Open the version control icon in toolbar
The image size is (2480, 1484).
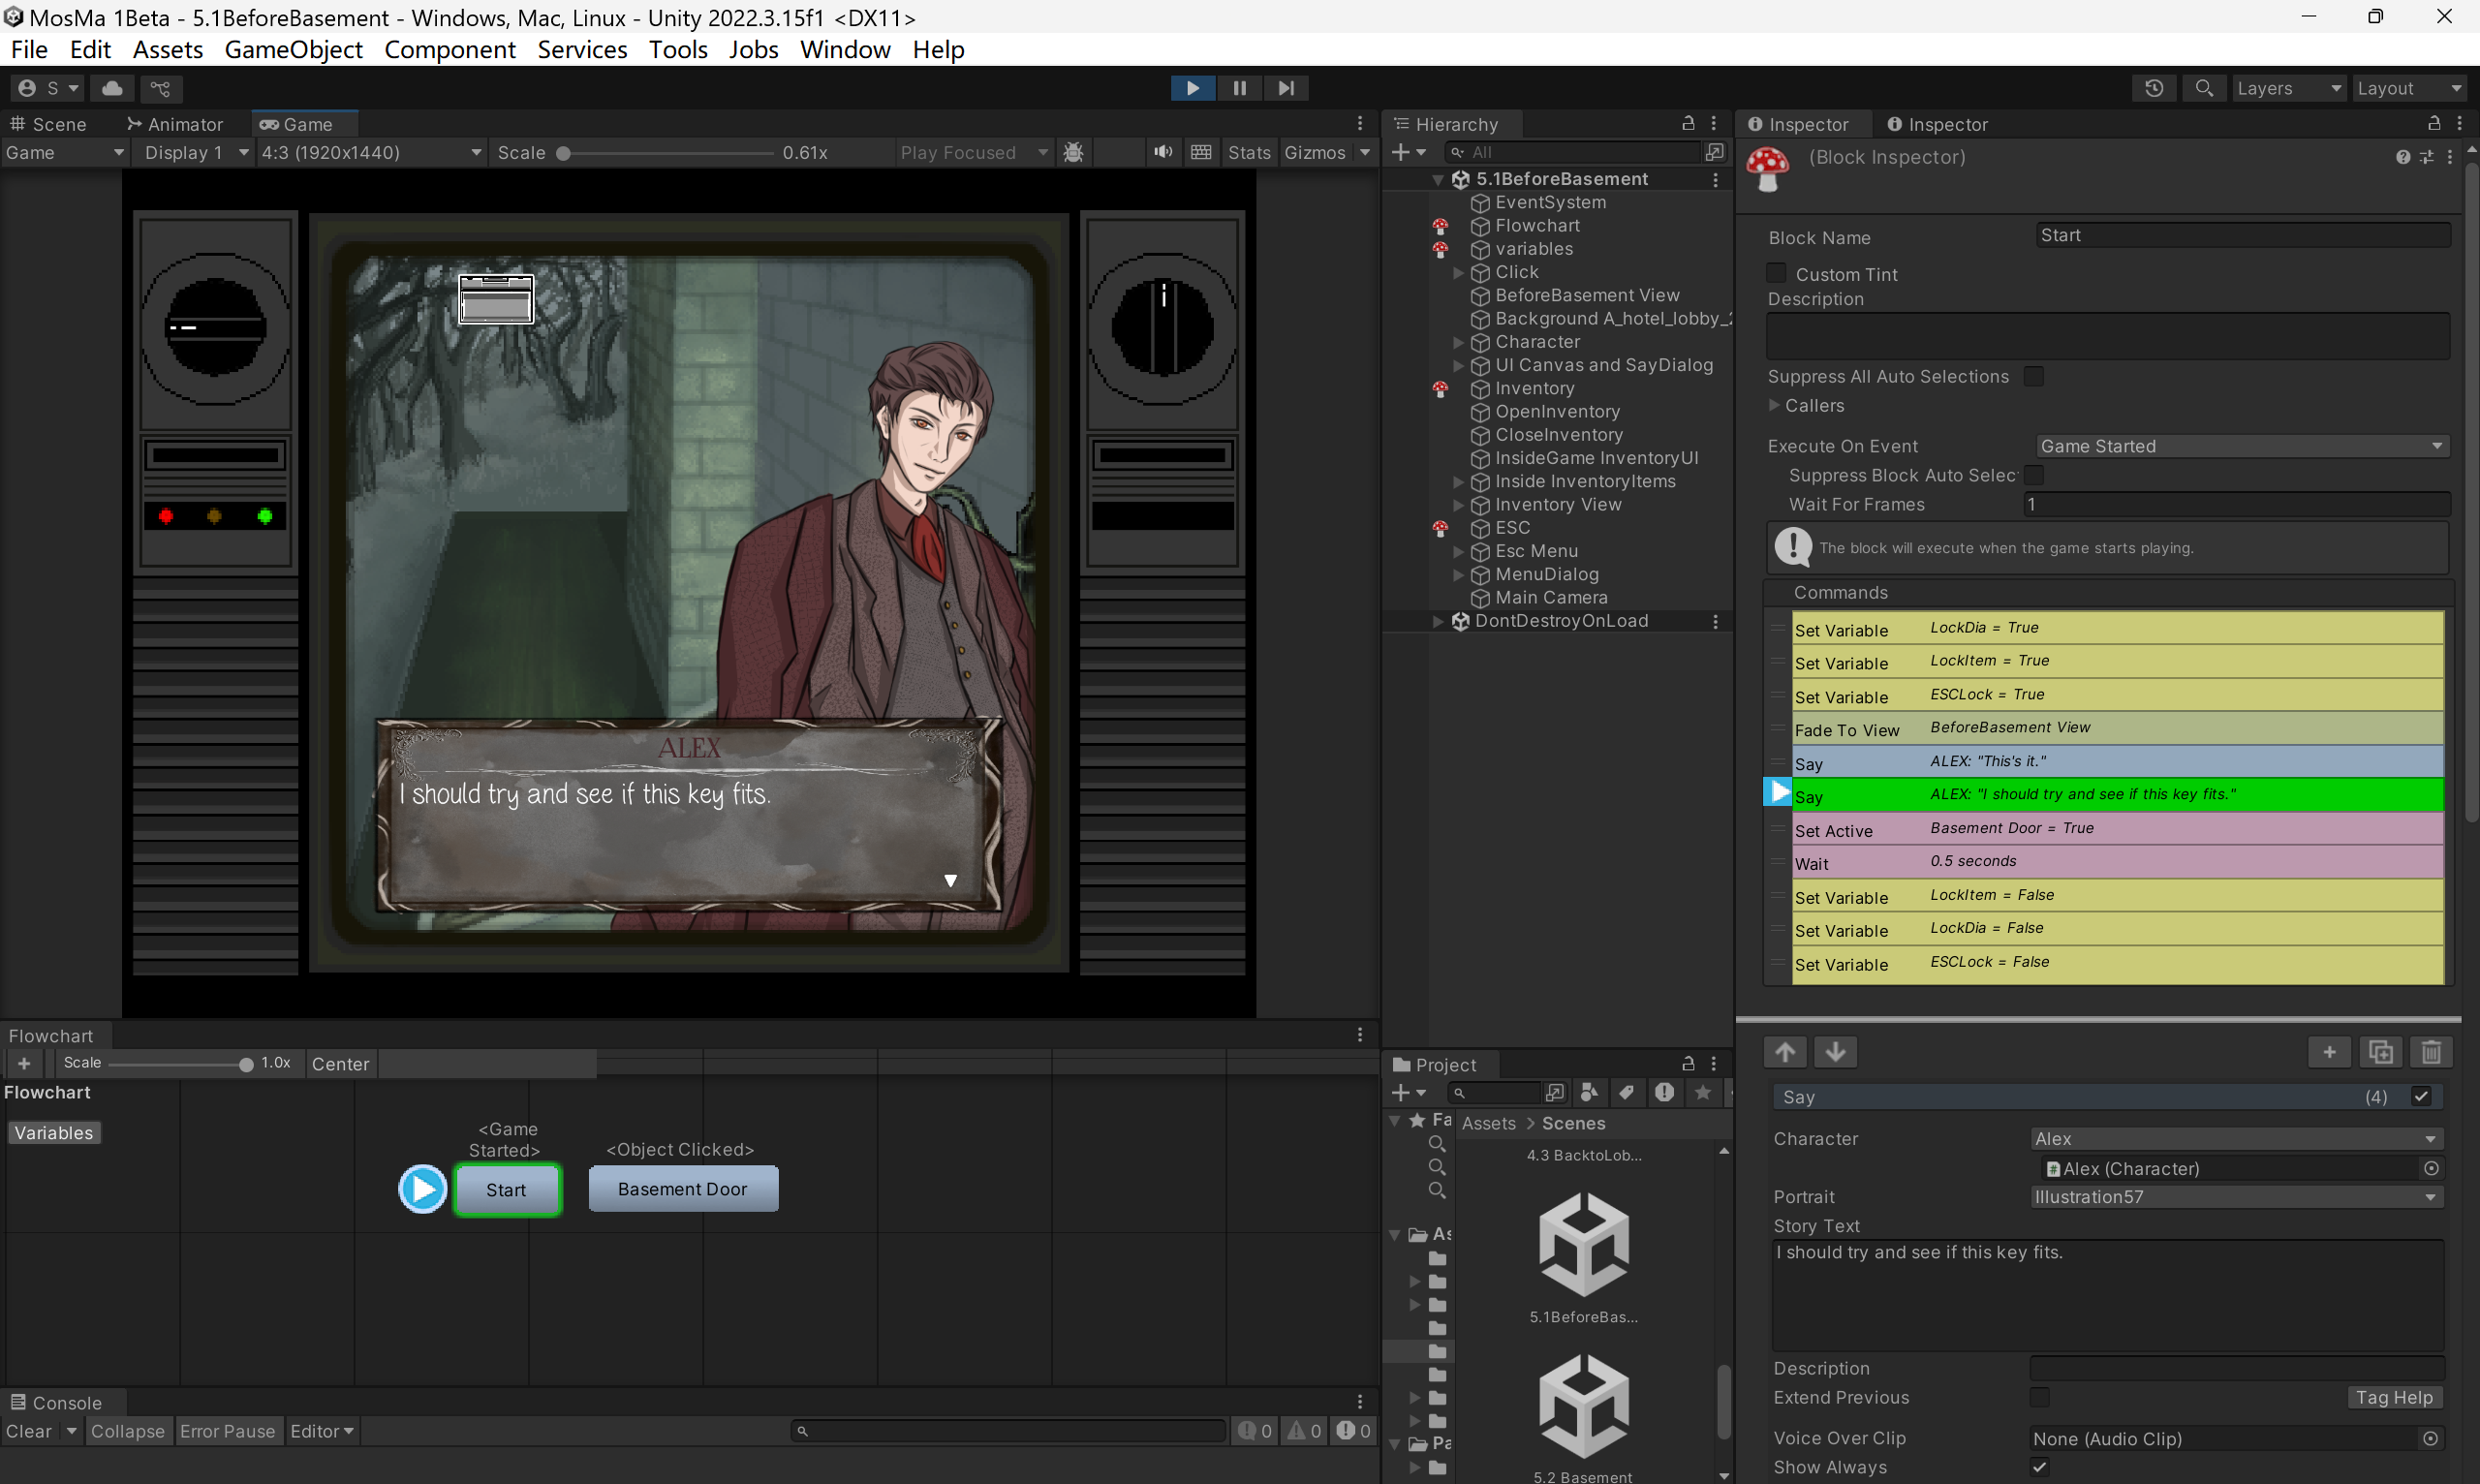[160, 88]
